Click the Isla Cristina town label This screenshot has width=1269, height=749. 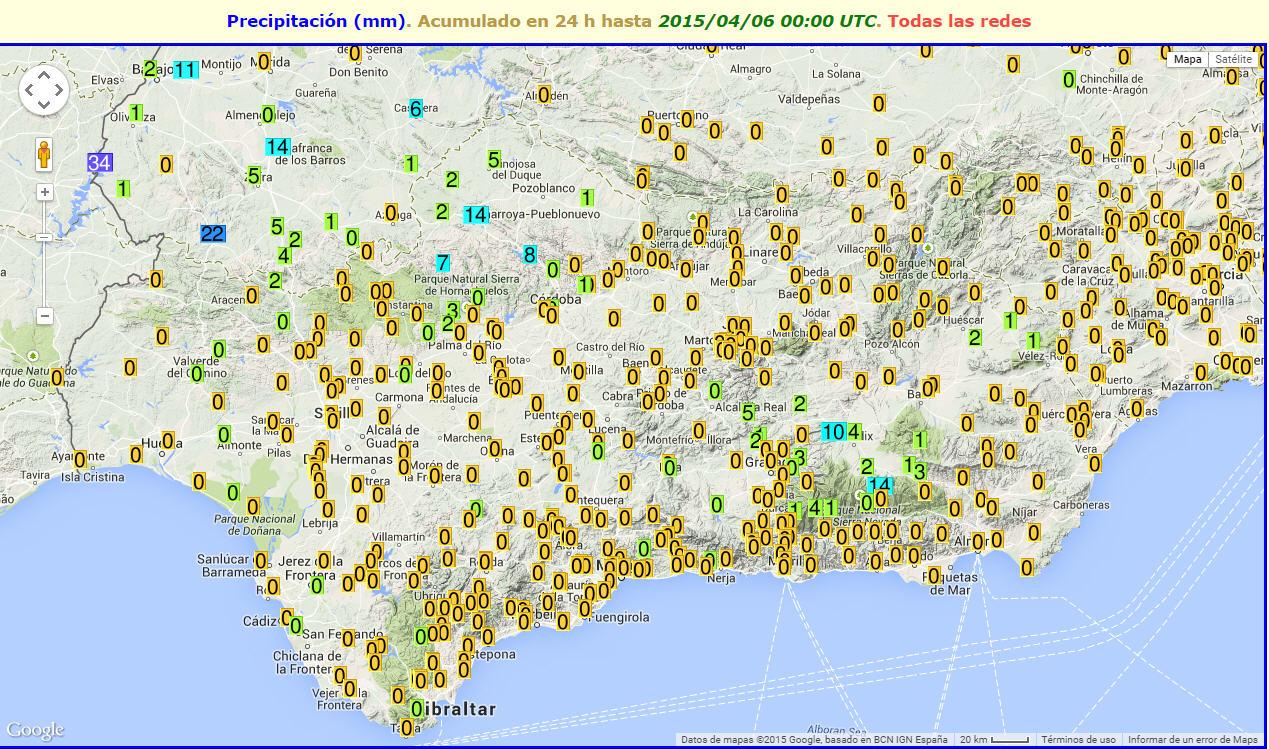click(94, 477)
